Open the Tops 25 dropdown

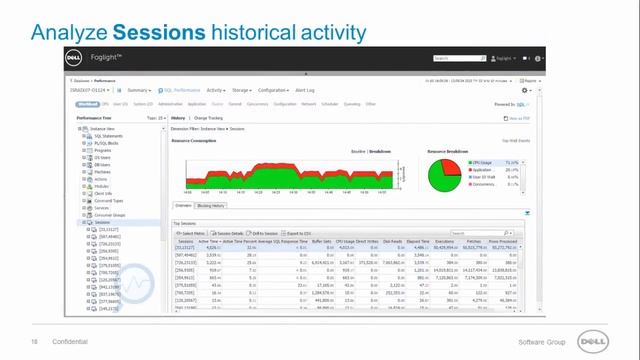156,118
